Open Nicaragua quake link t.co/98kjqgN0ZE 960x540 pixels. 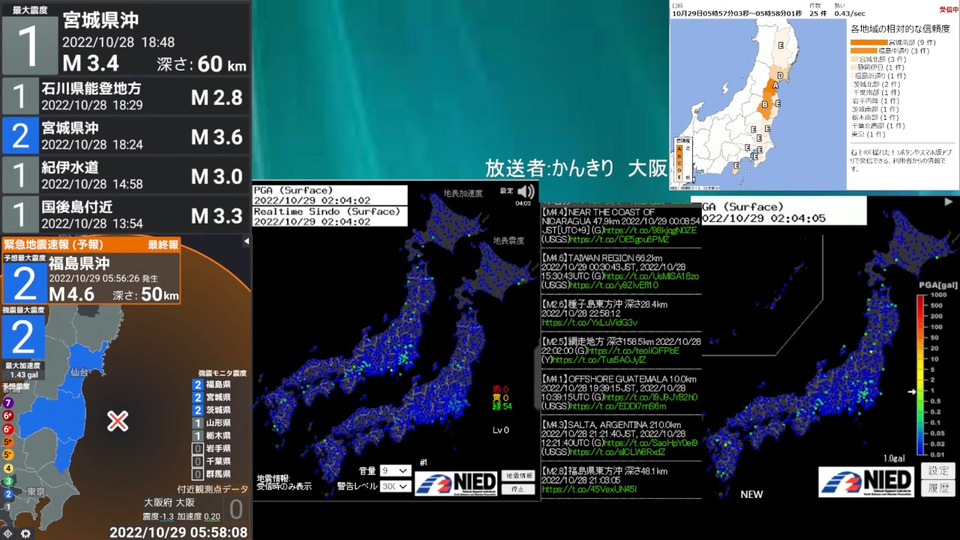pyautogui.click(x=651, y=230)
